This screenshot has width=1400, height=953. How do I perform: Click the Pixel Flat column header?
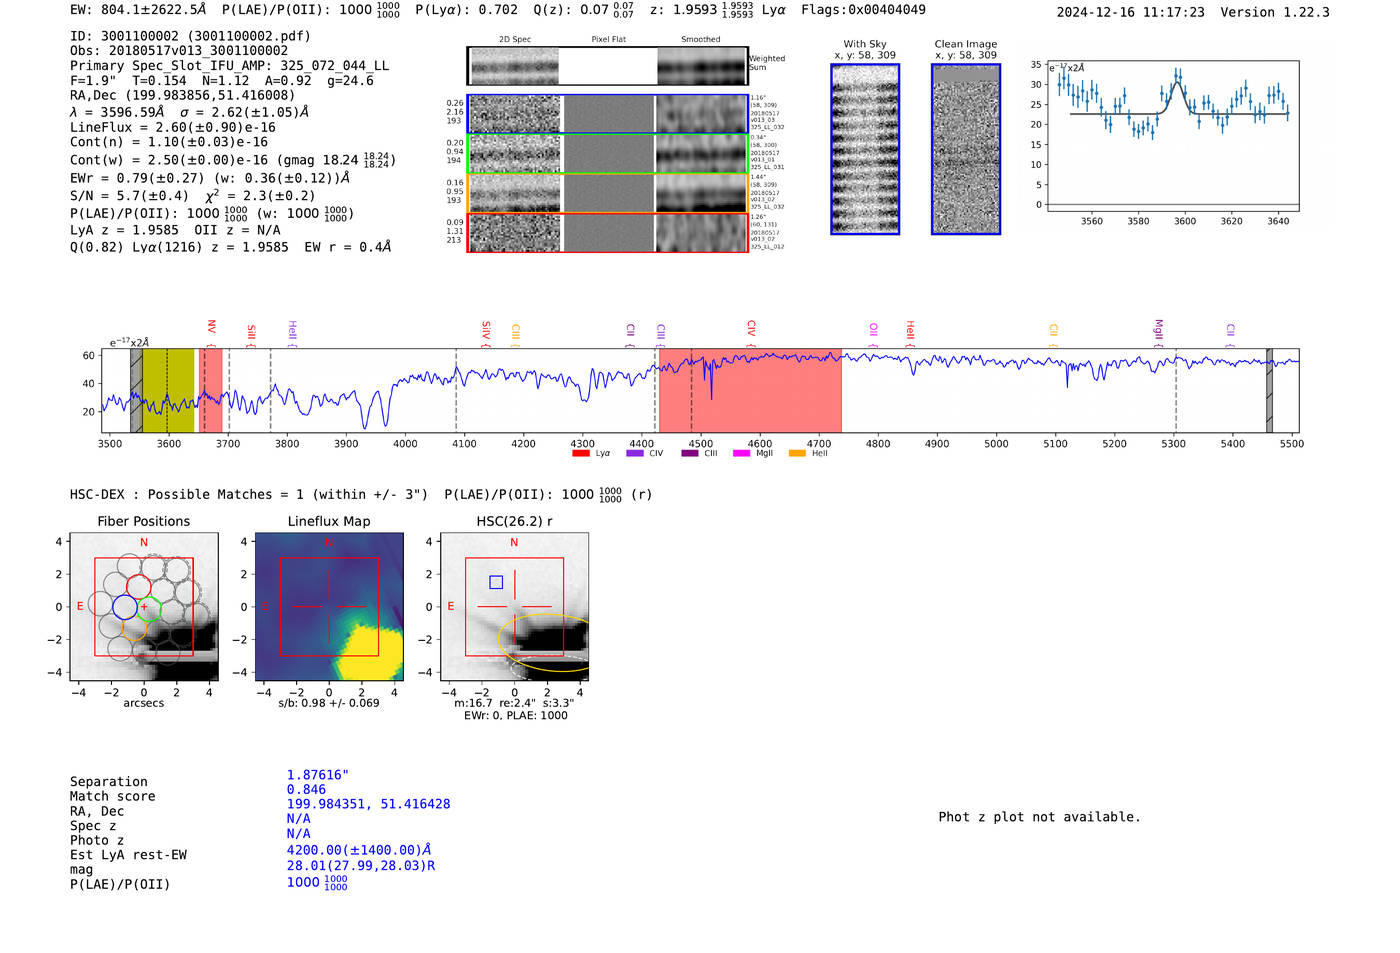coord(608,39)
